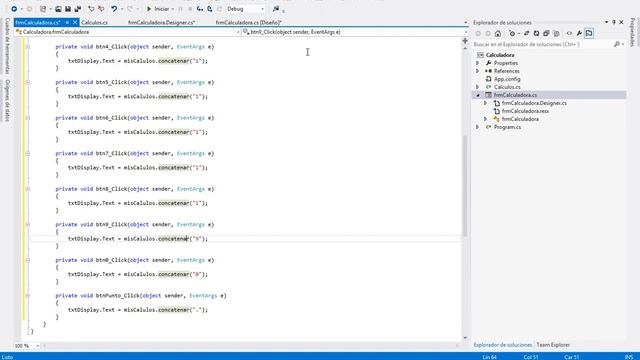Click the Solution Explorer Refresh icon

[536, 33]
